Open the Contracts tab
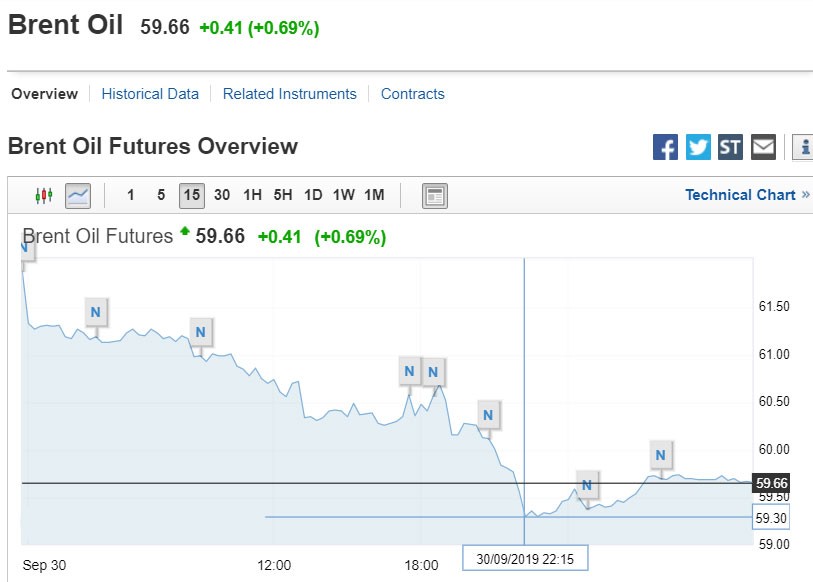Viewport: 813px width, 582px height. tap(412, 94)
